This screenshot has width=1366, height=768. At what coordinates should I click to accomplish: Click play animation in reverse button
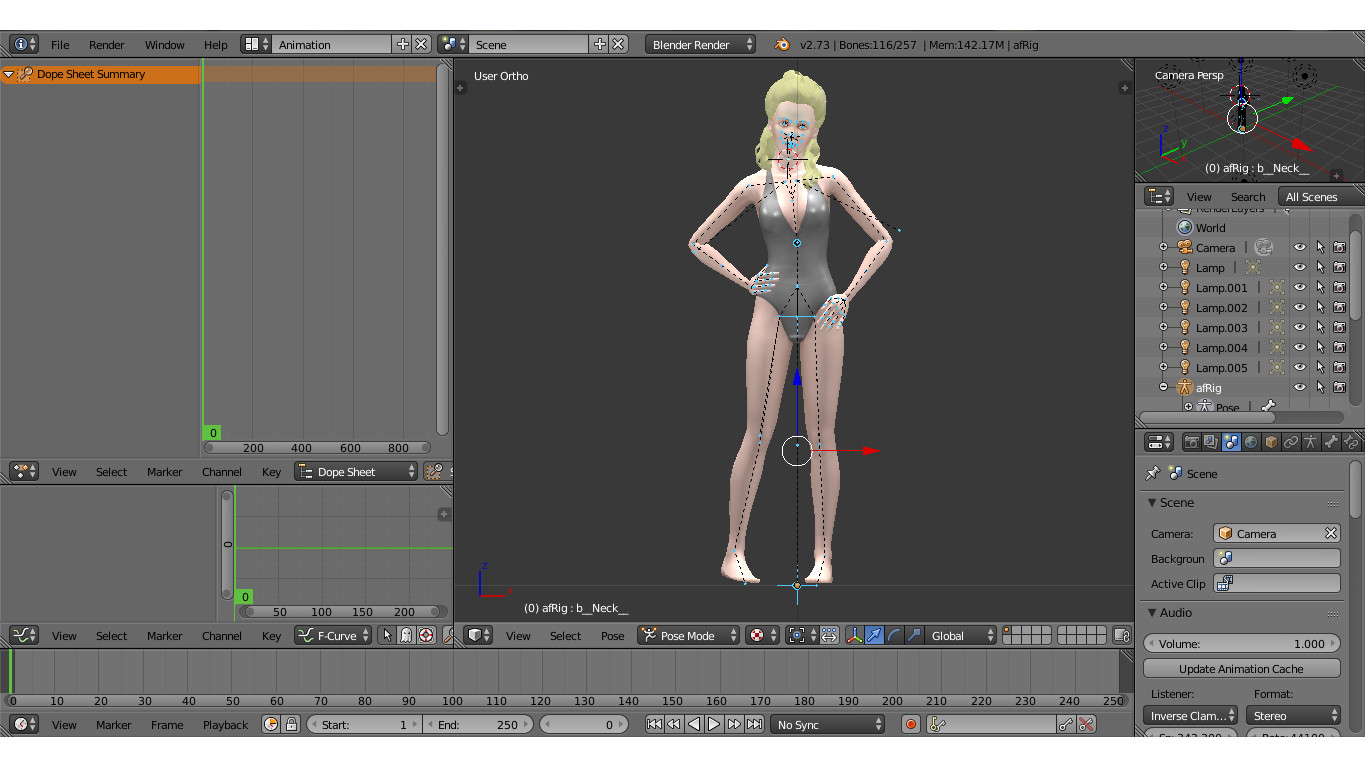694,724
